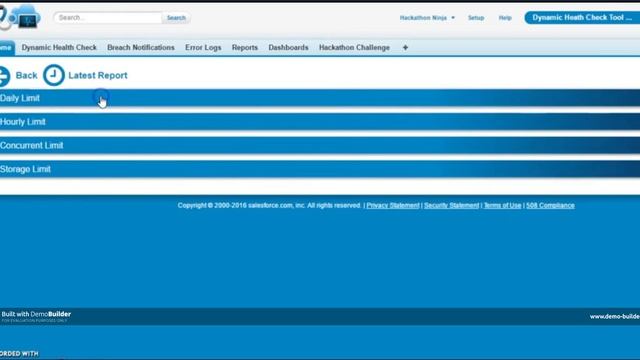Select the Dashboards tab
The height and width of the screenshot is (360, 640).
pos(288,48)
